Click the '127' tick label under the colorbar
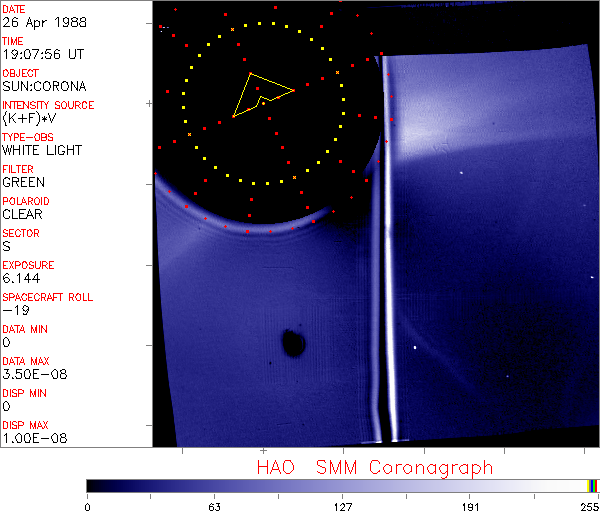600x512 pixels. pyautogui.click(x=342, y=505)
